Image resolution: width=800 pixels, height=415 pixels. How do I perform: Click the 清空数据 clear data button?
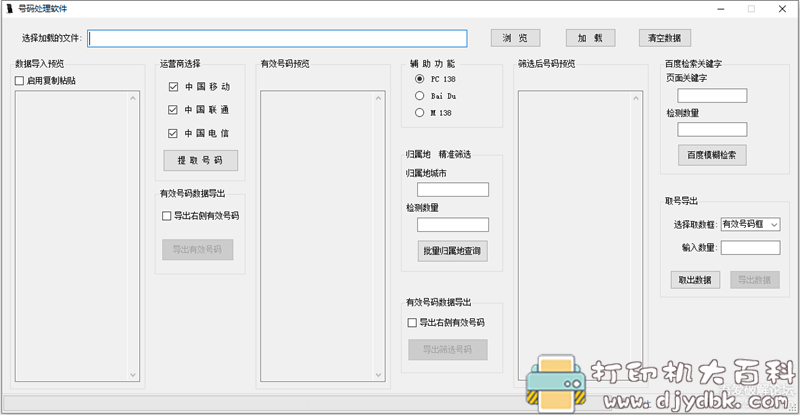pos(665,38)
